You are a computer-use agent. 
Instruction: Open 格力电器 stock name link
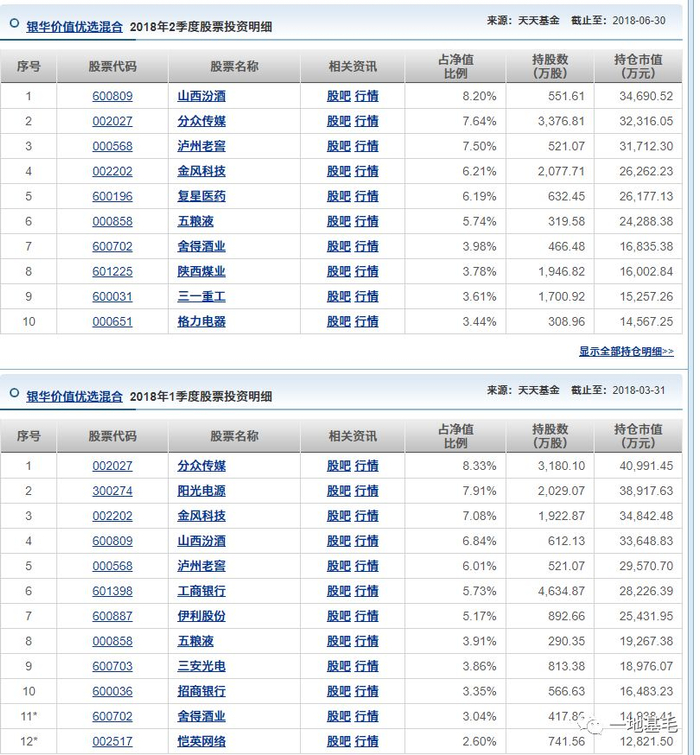coord(201,321)
